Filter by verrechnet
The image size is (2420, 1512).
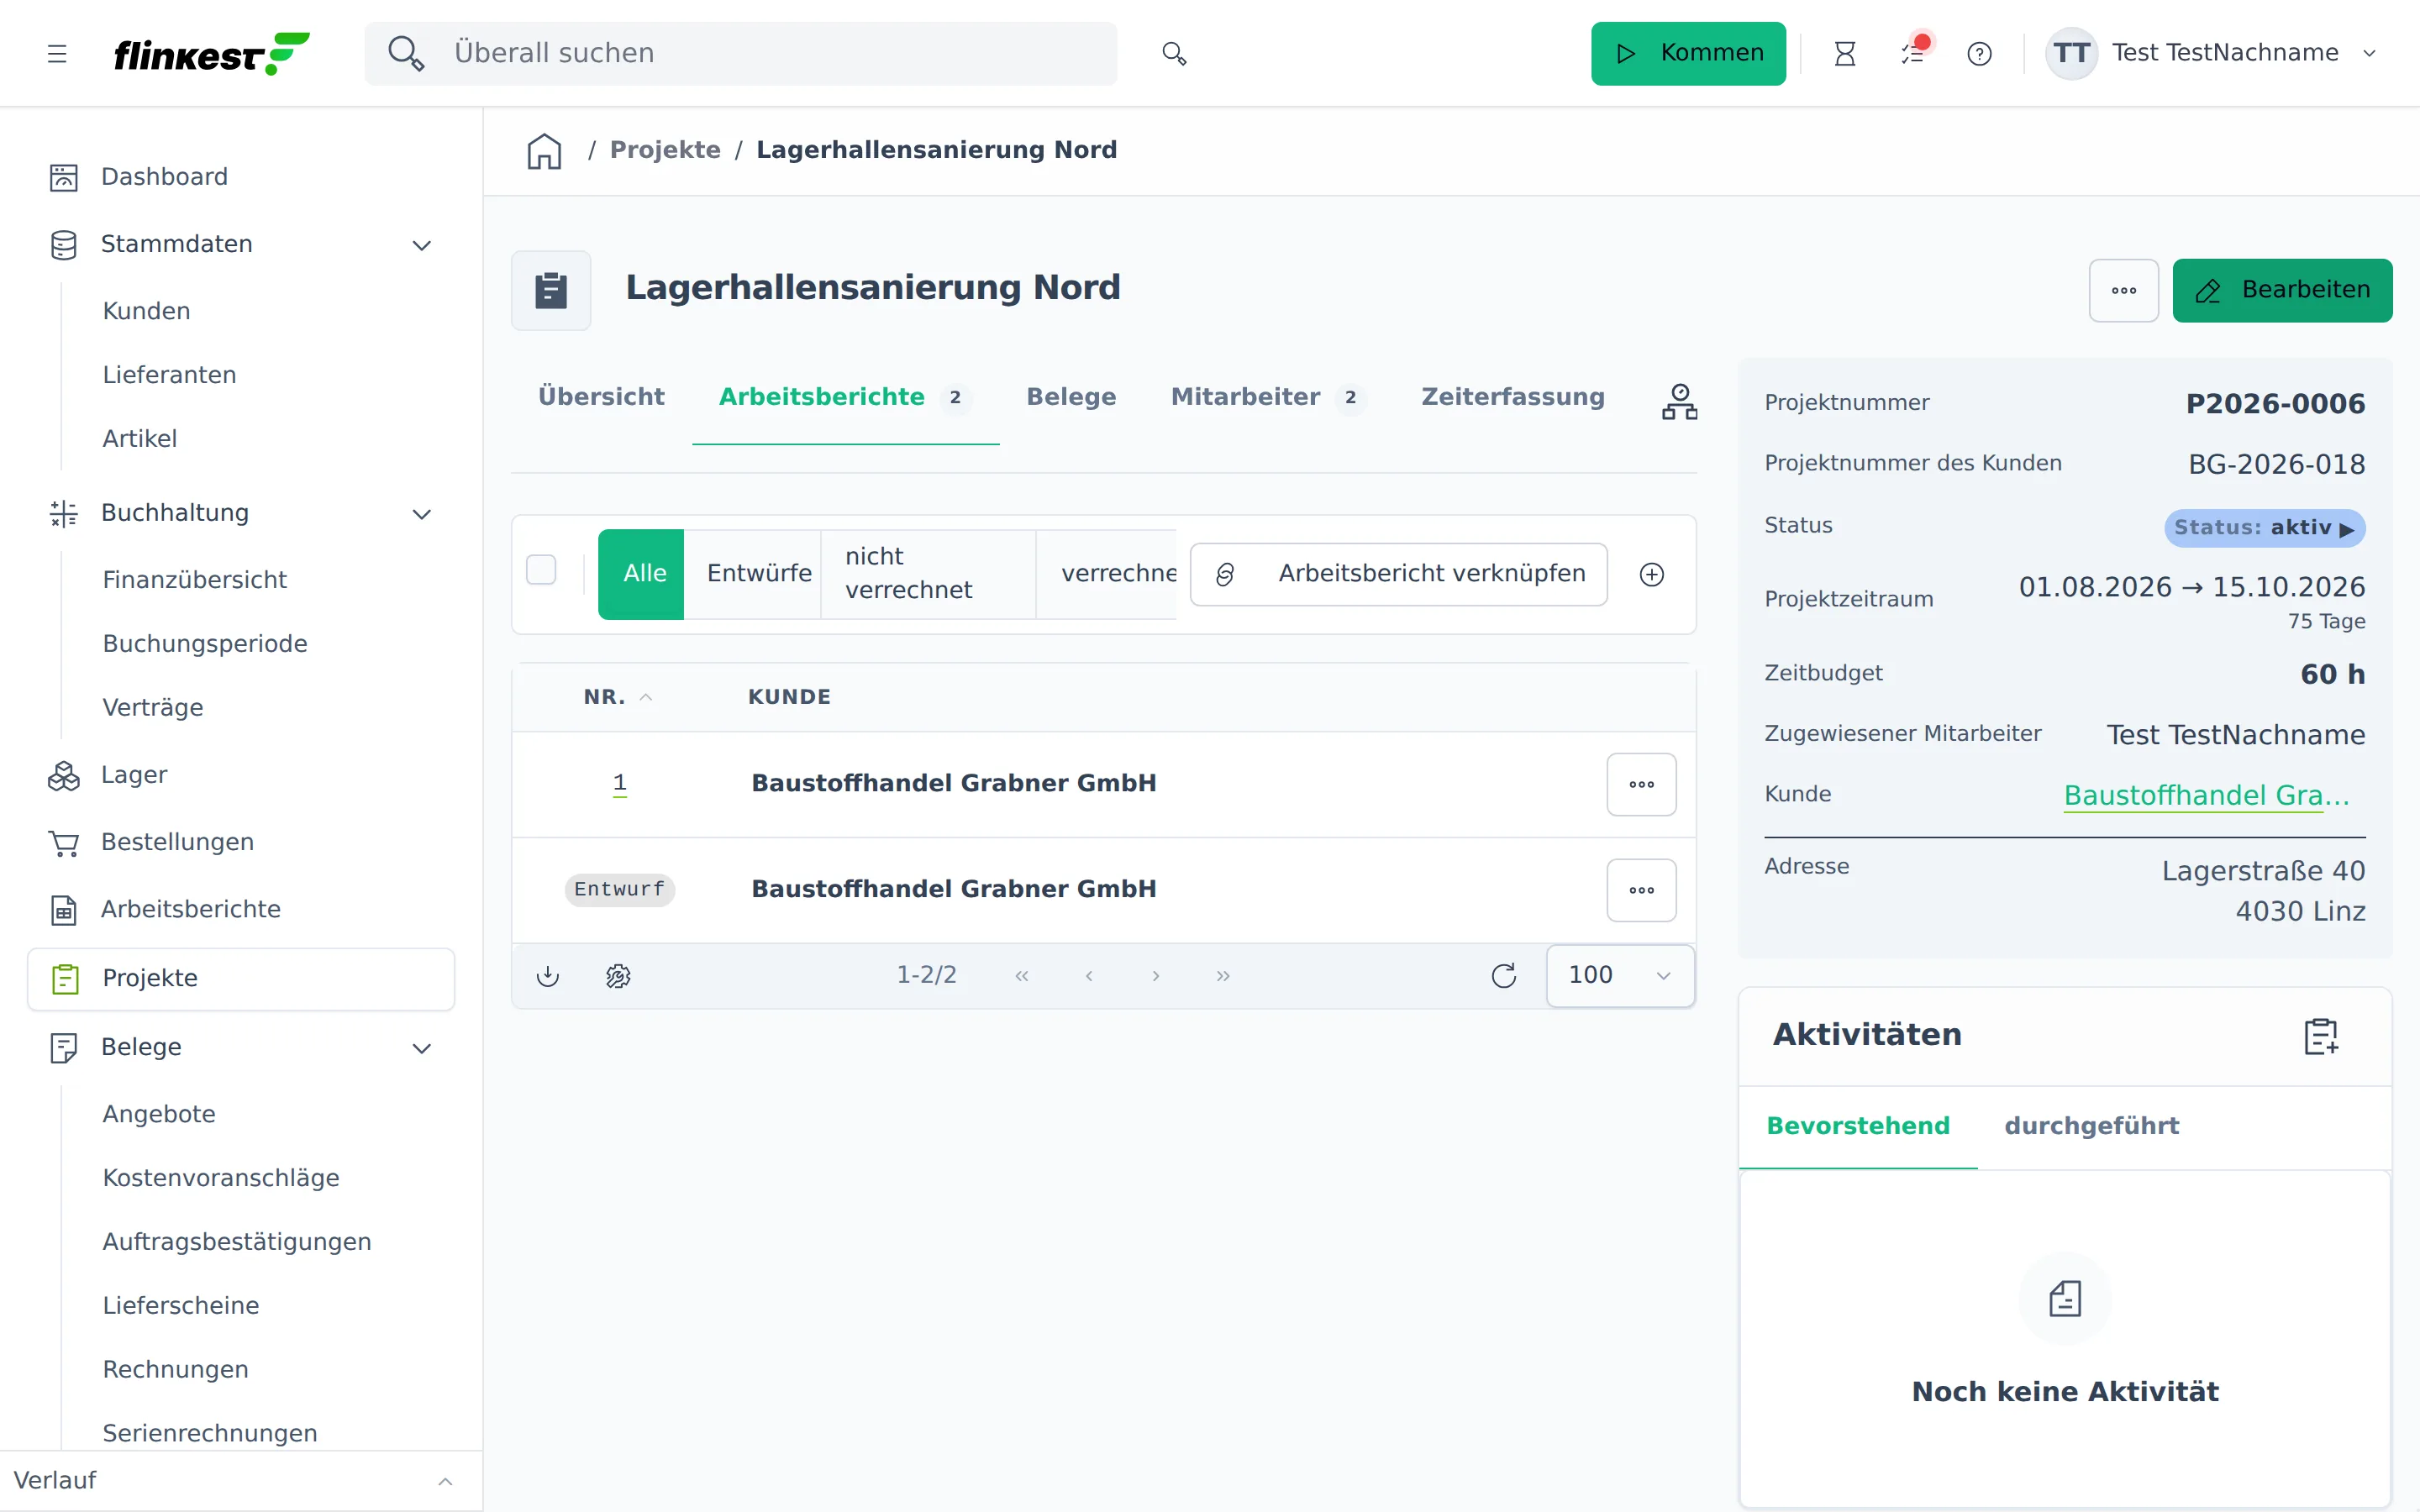[x=1108, y=574]
